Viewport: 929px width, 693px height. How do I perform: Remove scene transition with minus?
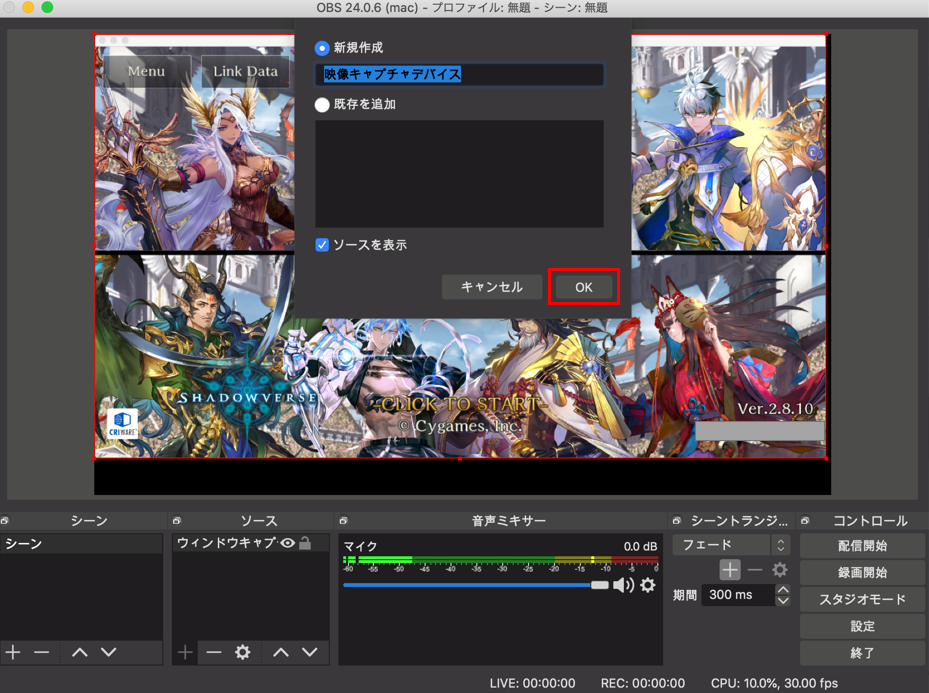755,570
